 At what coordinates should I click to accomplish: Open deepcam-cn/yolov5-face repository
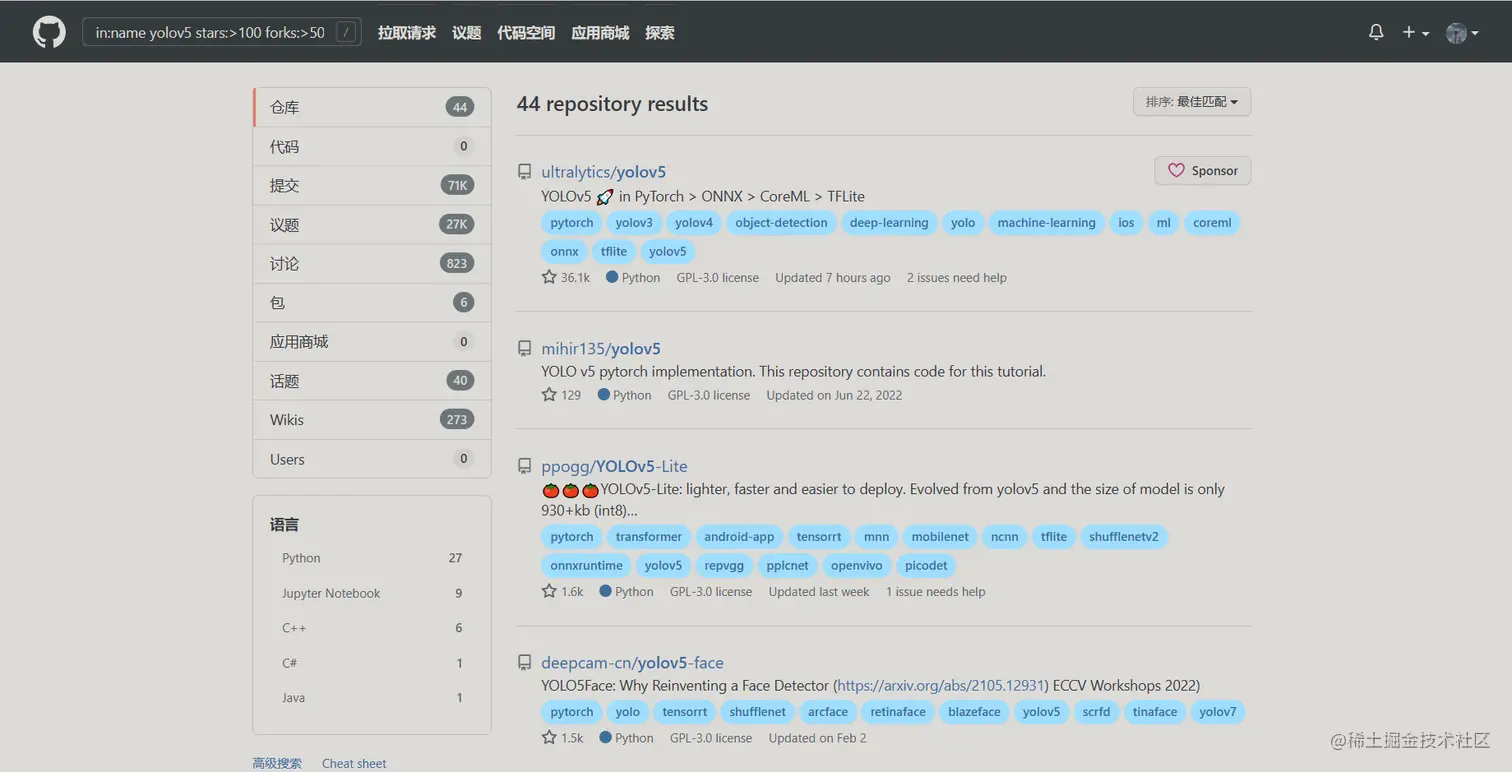[632, 663]
